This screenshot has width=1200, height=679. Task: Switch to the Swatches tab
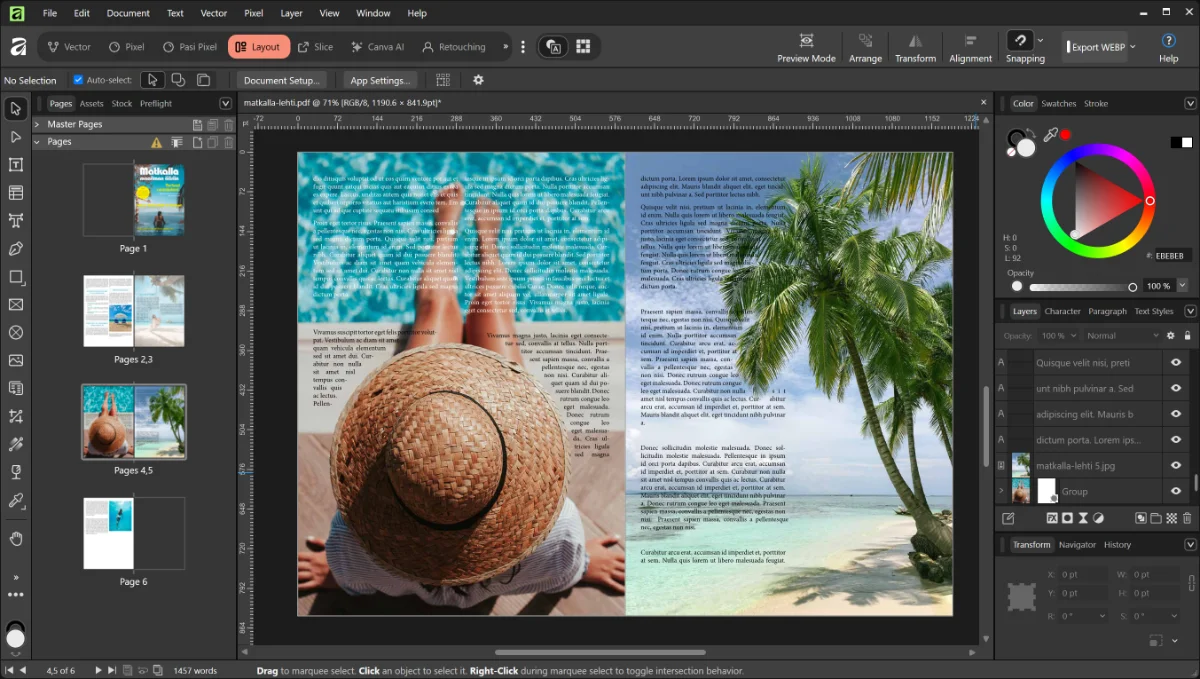click(x=1058, y=103)
